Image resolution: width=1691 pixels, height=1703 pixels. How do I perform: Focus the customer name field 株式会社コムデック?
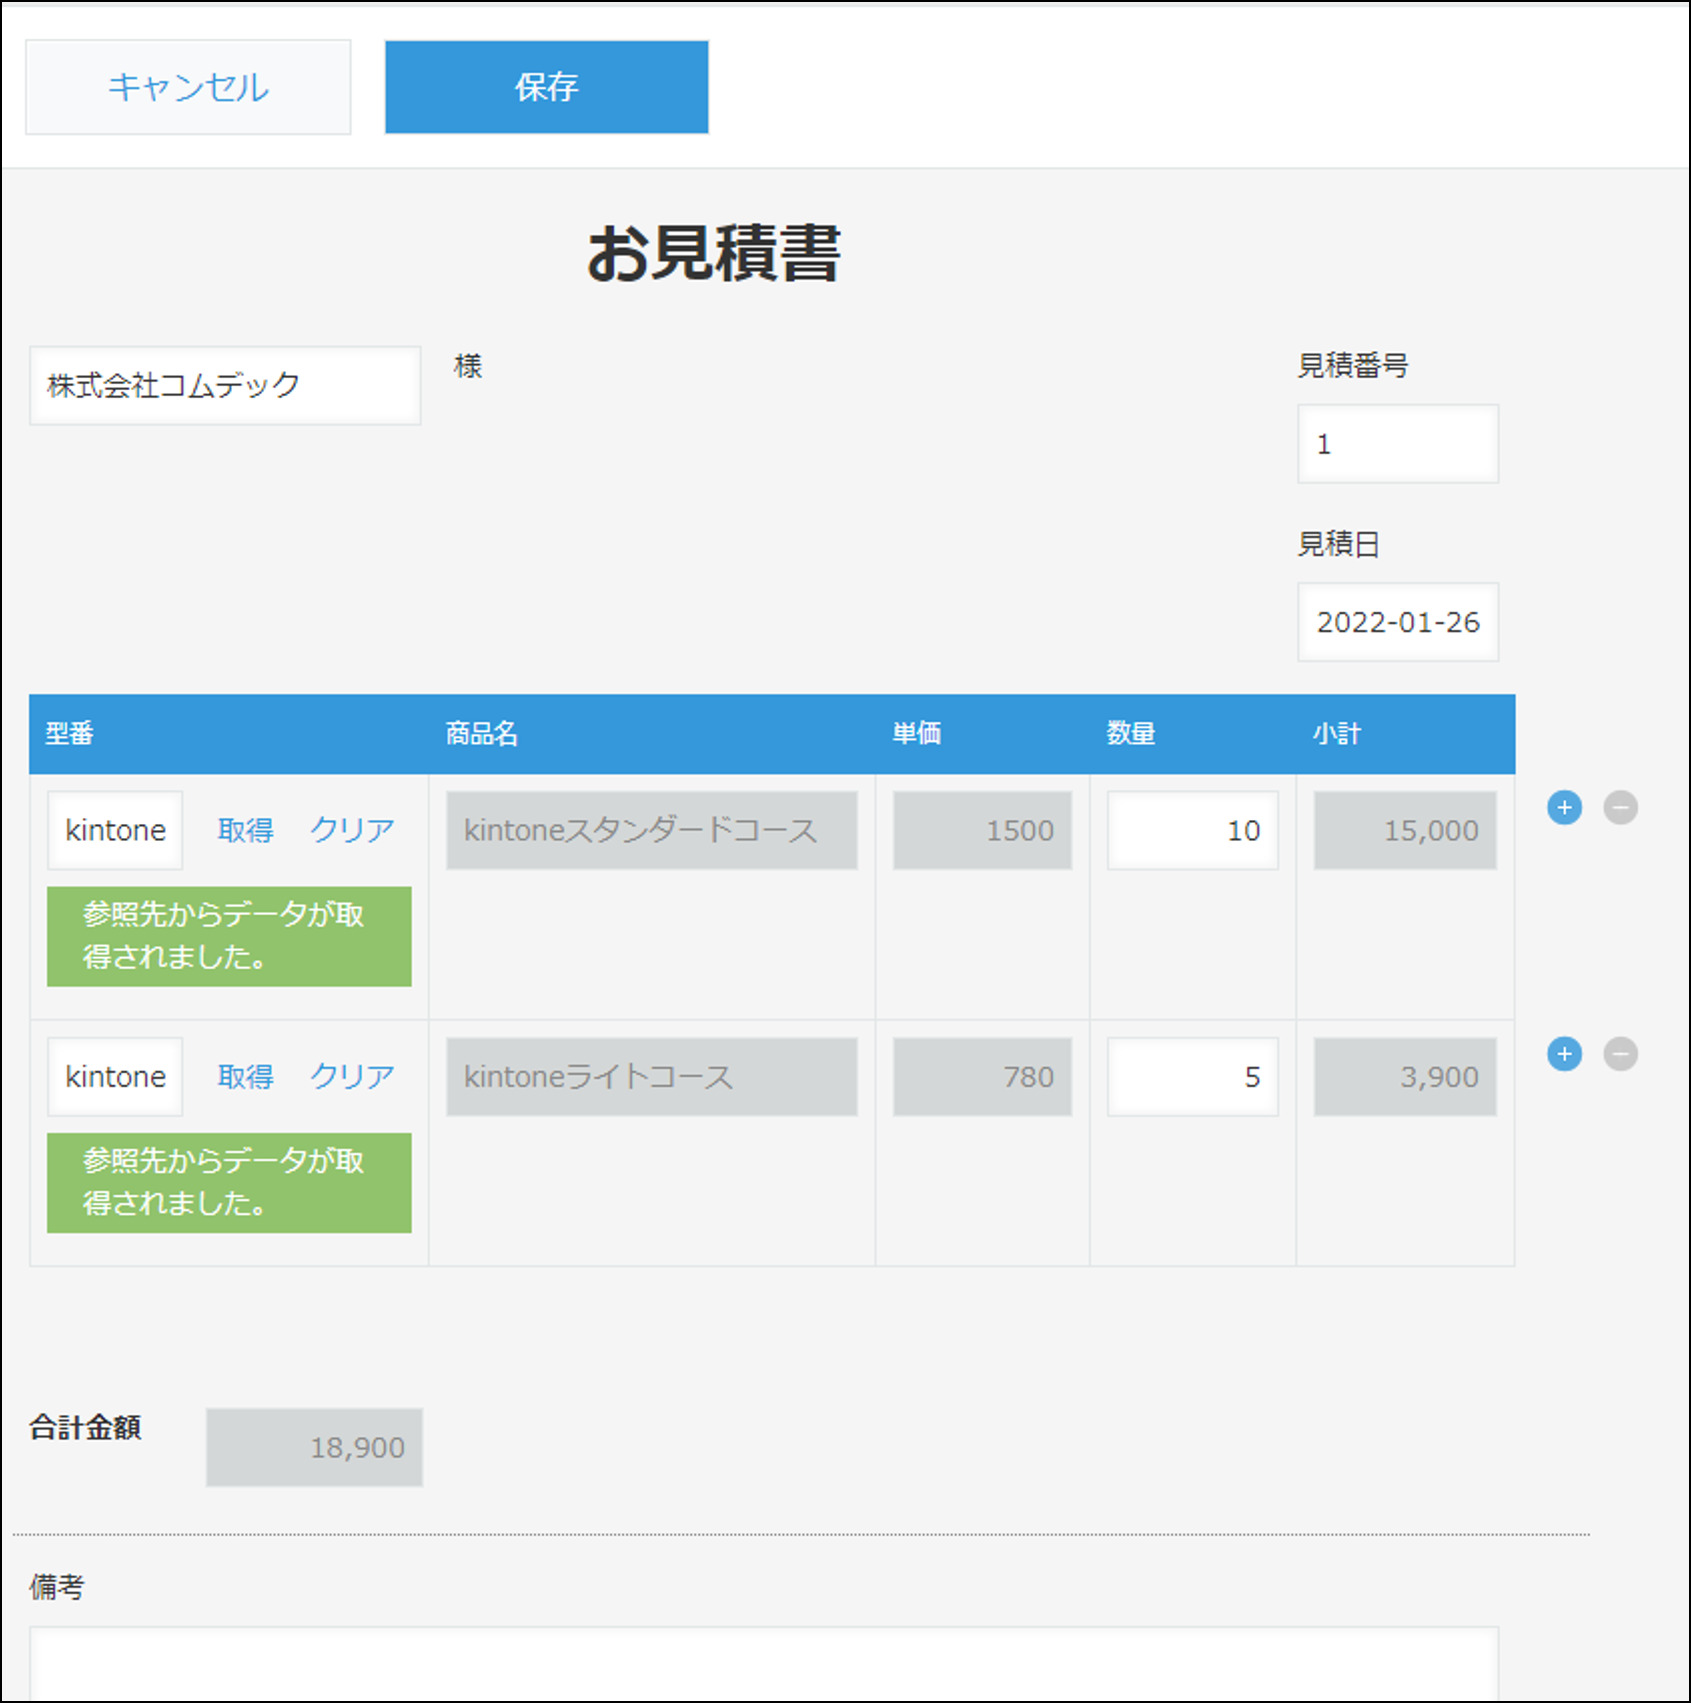point(225,385)
